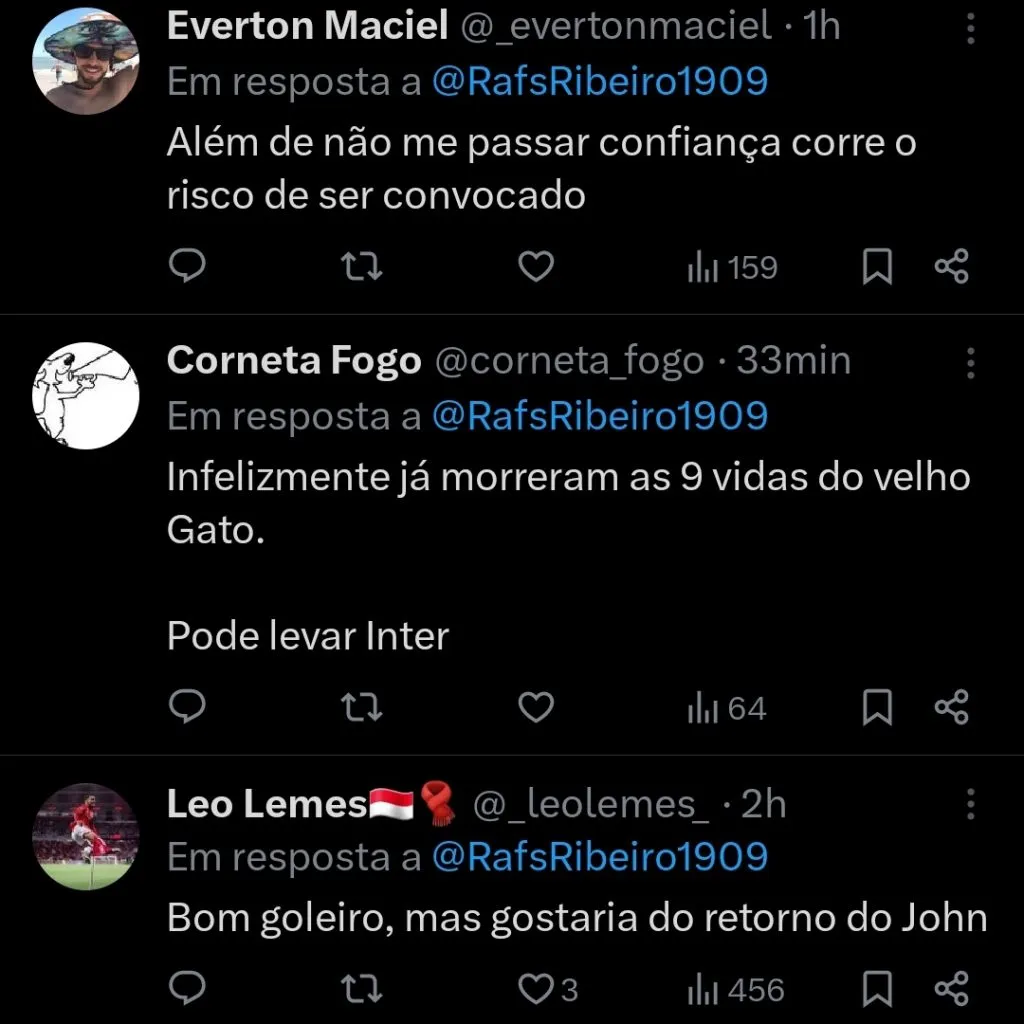This screenshot has height=1024, width=1024.
Task: Share Everton Maciel's tweet
Action: pyautogui.click(x=951, y=267)
